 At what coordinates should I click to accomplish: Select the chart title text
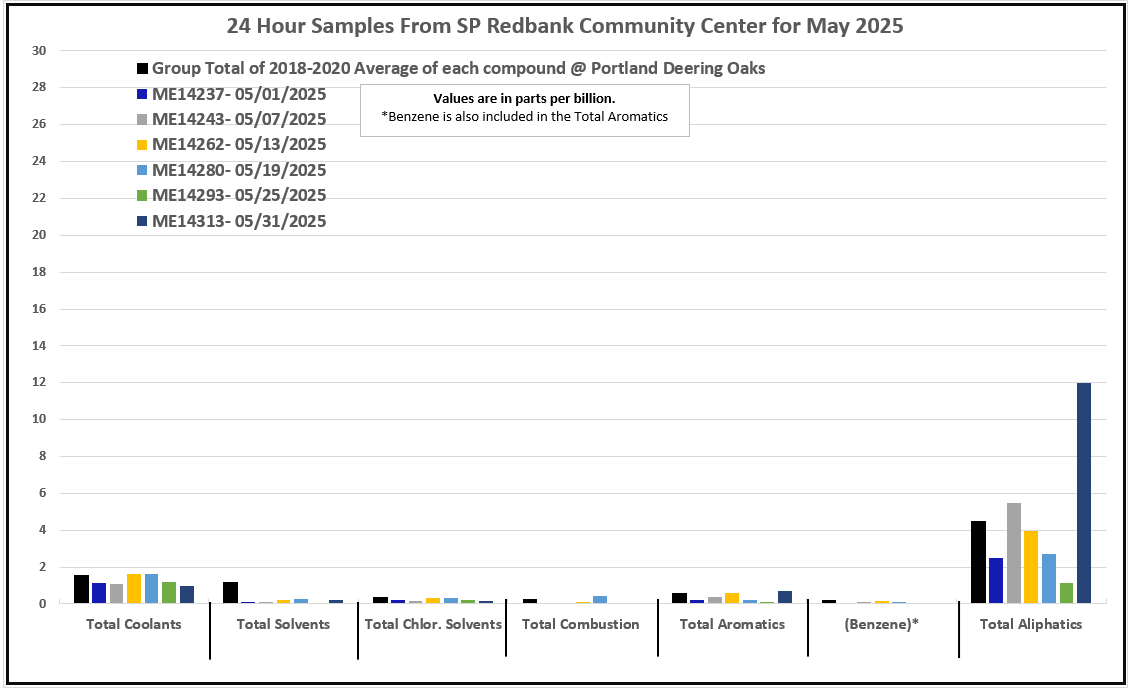pos(565,26)
